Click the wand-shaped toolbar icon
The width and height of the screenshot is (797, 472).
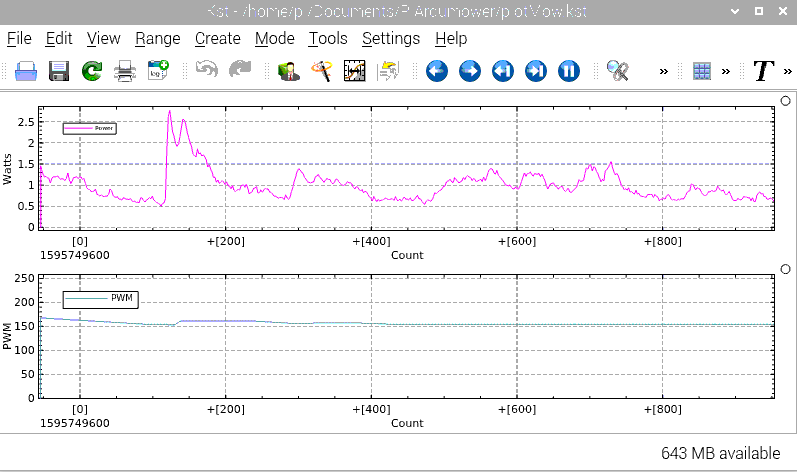pyautogui.click(x=322, y=71)
